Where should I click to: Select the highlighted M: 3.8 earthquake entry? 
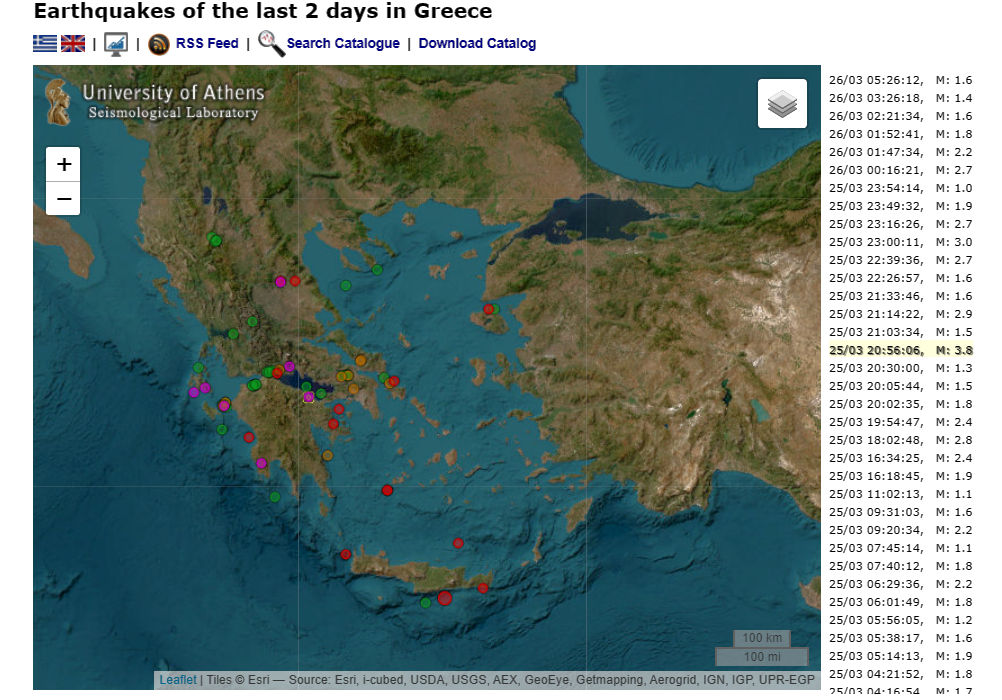(x=900, y=350)
